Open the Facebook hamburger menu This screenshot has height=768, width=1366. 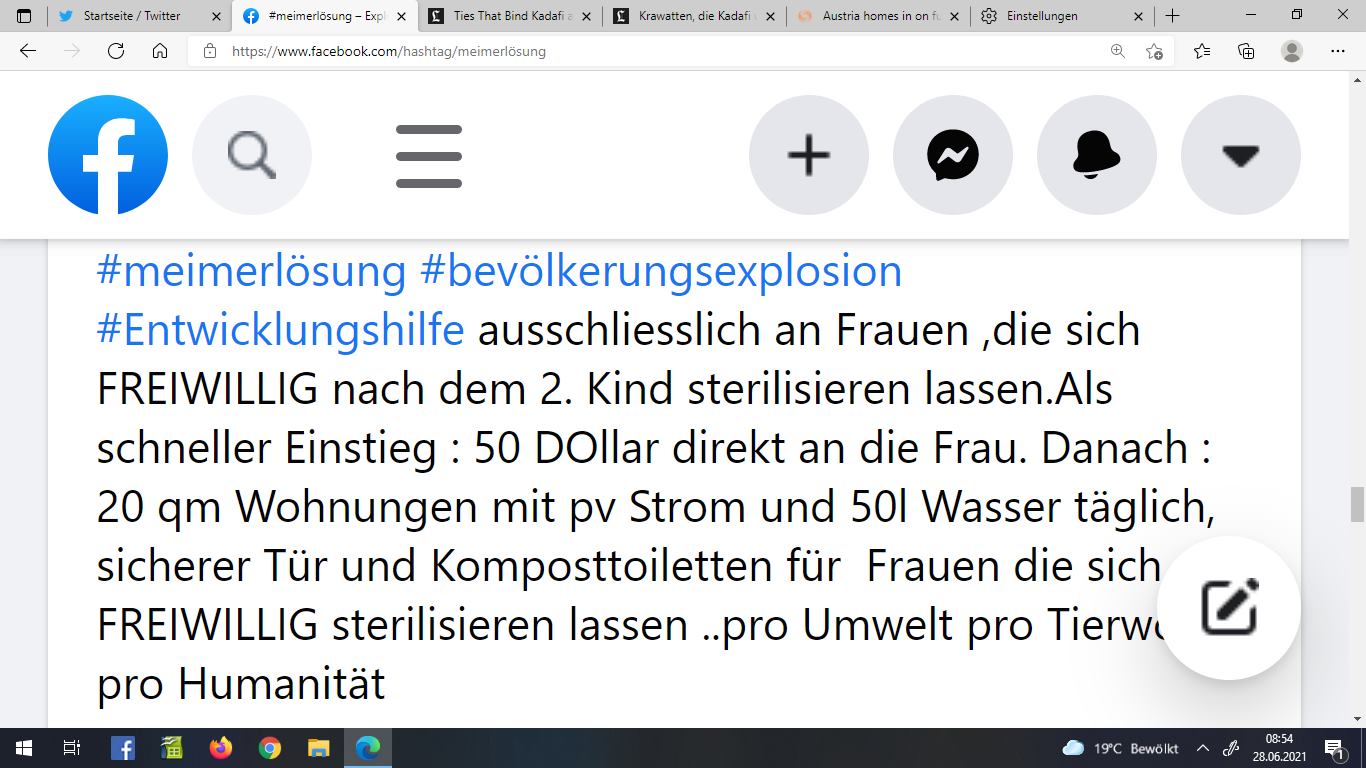(x=429, y=156)
